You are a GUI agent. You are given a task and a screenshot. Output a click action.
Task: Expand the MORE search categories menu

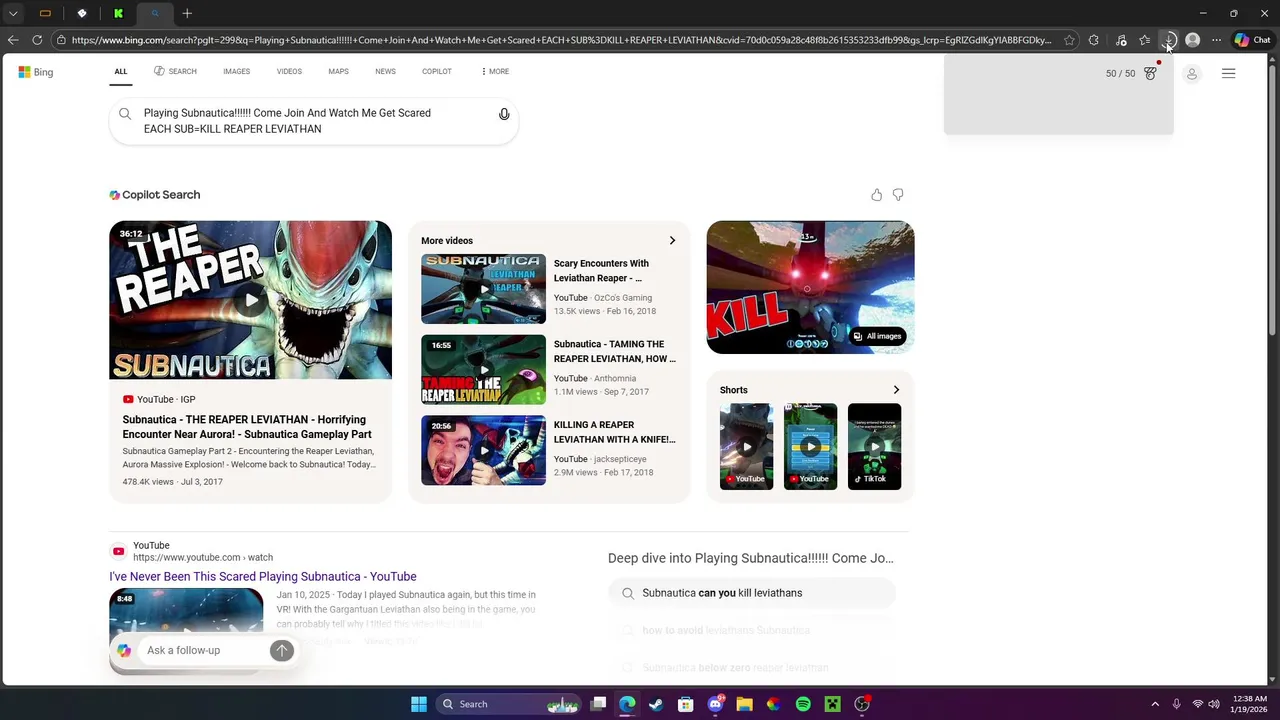point(495,72)
